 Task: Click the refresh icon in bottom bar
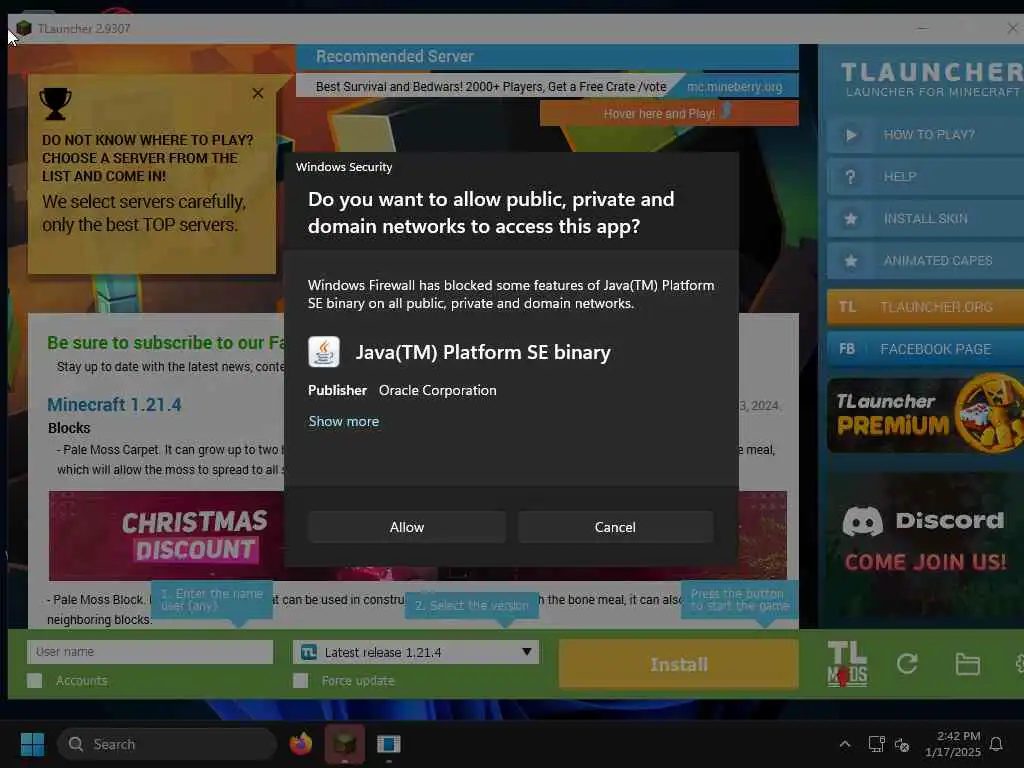pyautogui.click(x=907, y=664)
